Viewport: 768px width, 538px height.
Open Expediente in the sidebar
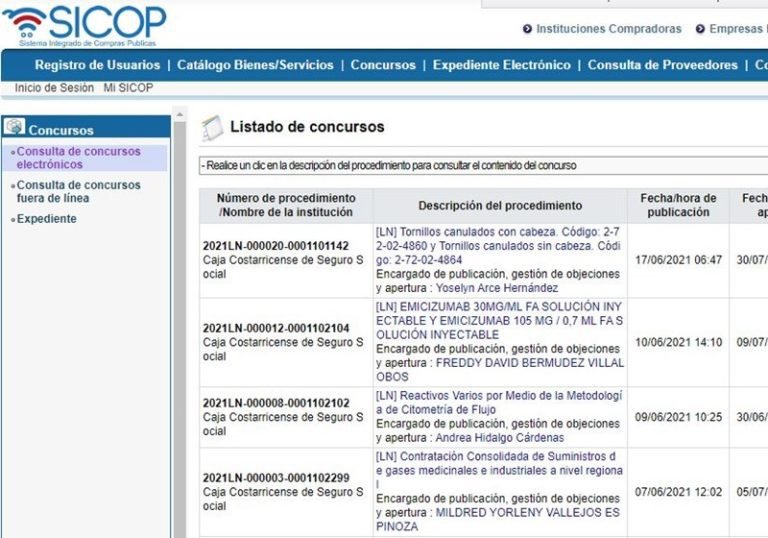[47, 219]
